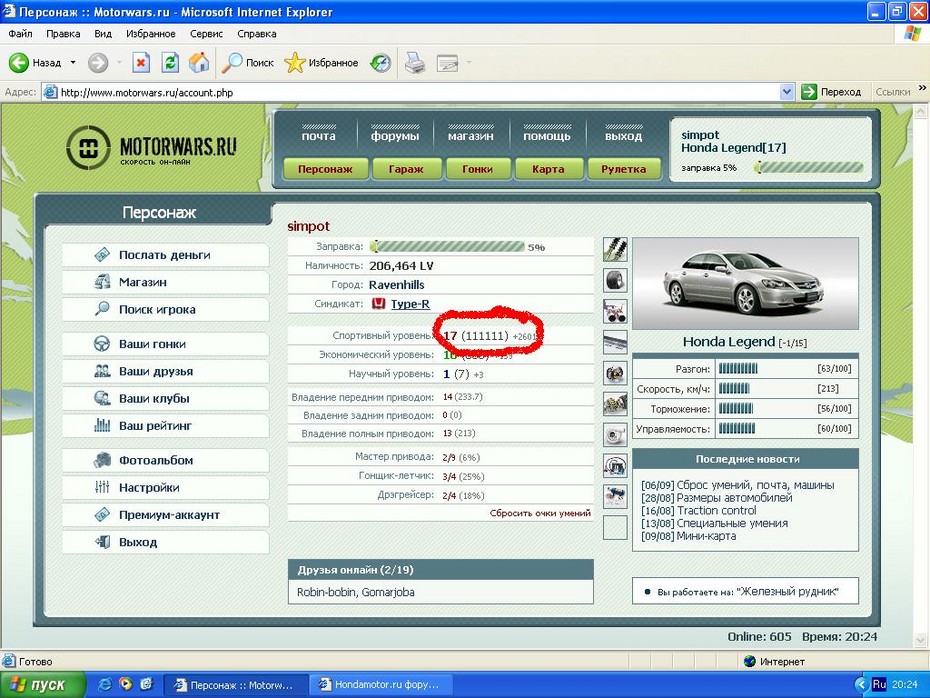Image resolution: width=930 pixels, height=698 pixels.
Task: Open Internet Explorer from quick launch
Action: coord(105,684)
